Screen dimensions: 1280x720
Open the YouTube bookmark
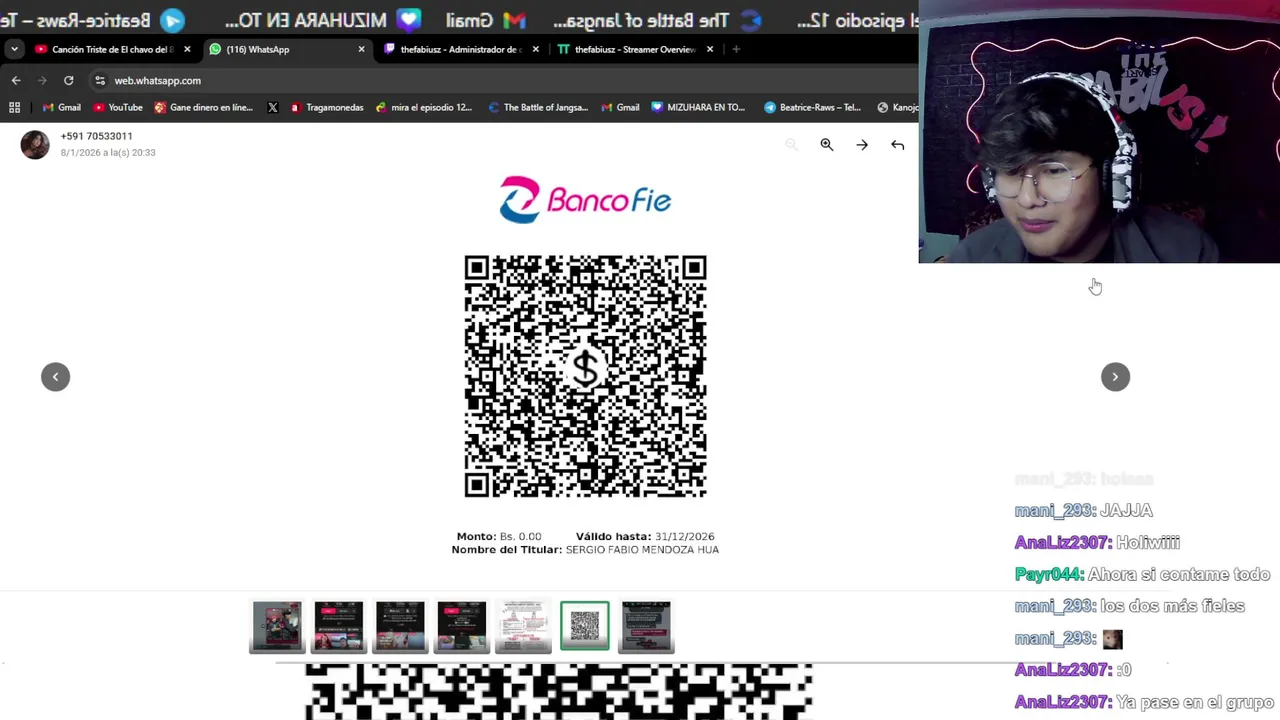coord(117,107)
